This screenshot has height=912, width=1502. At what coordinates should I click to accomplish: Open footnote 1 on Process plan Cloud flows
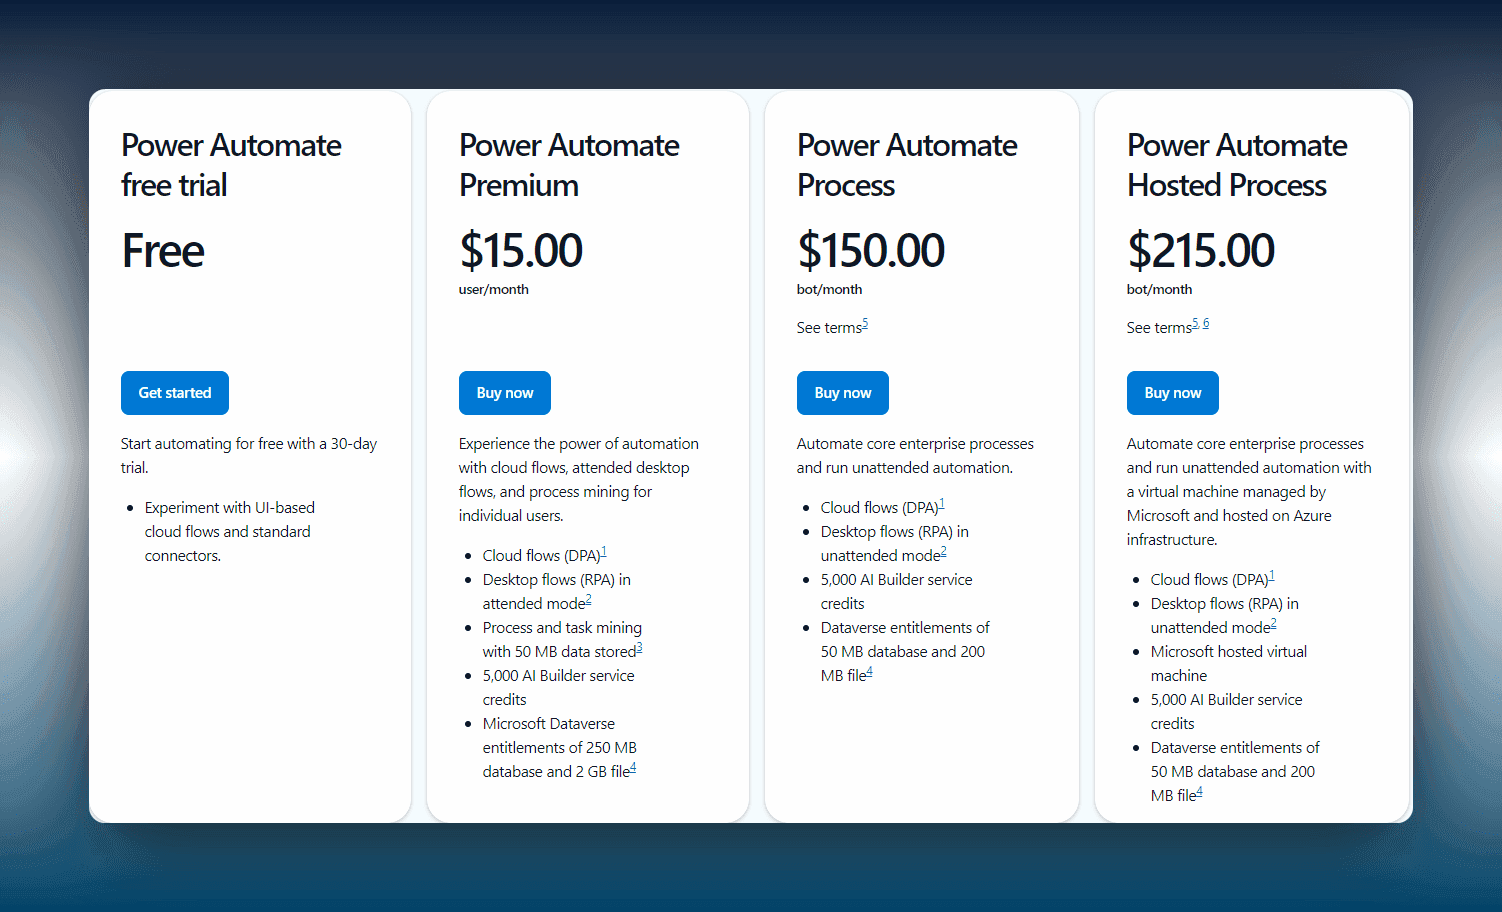tap(942, 504)
